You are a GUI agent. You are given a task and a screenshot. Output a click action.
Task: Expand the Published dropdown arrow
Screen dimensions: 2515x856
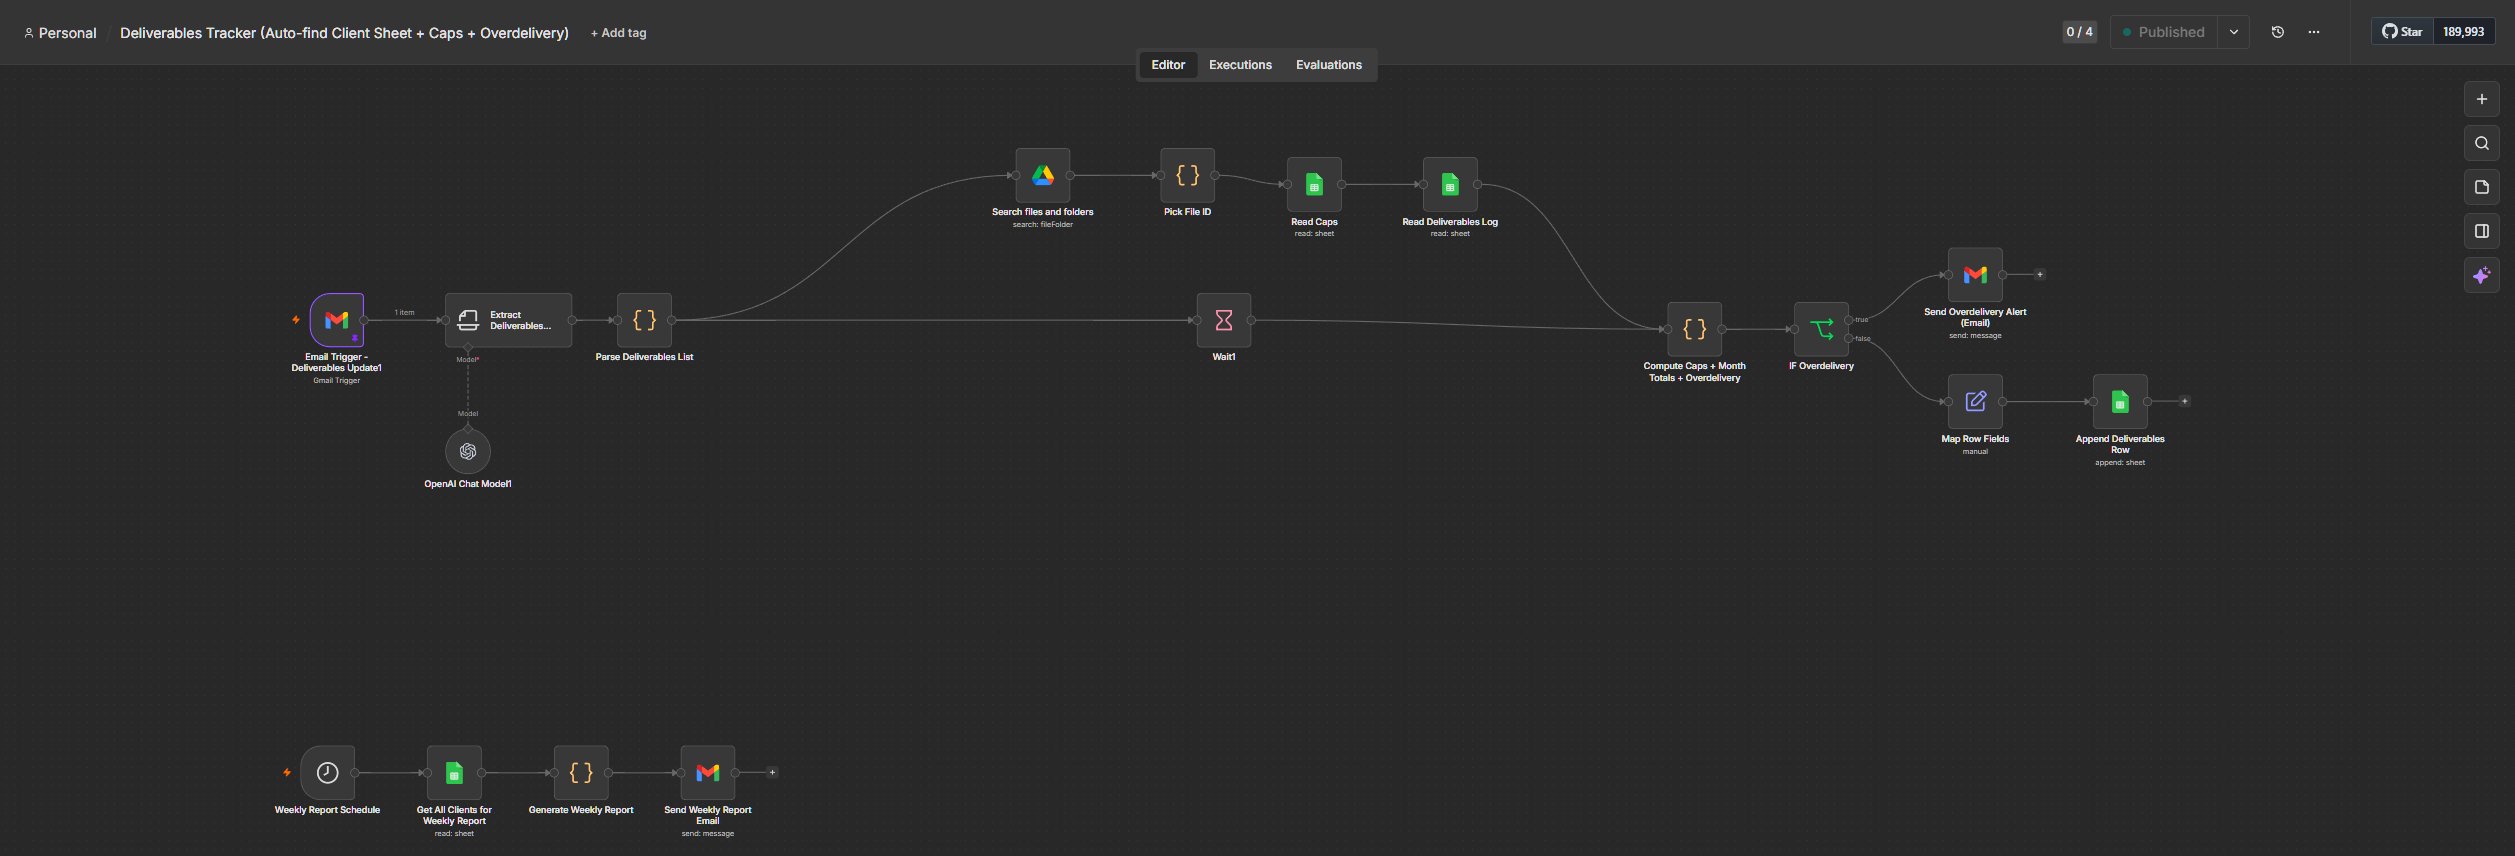click(x=2233, y=32)
